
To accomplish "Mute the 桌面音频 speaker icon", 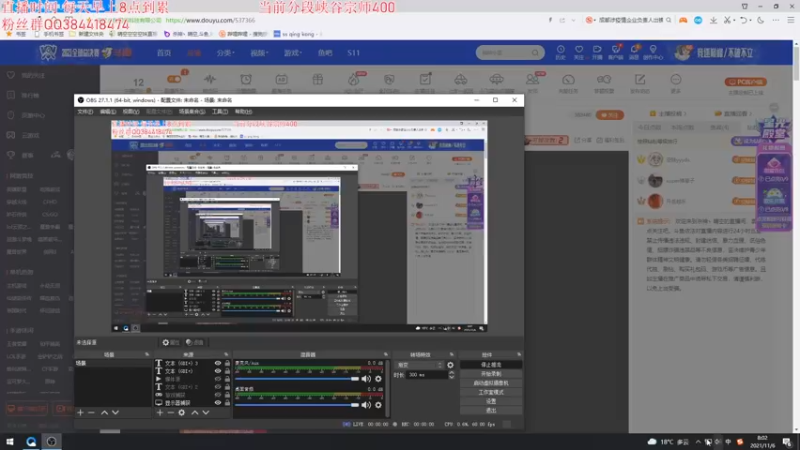I will 366,405.
